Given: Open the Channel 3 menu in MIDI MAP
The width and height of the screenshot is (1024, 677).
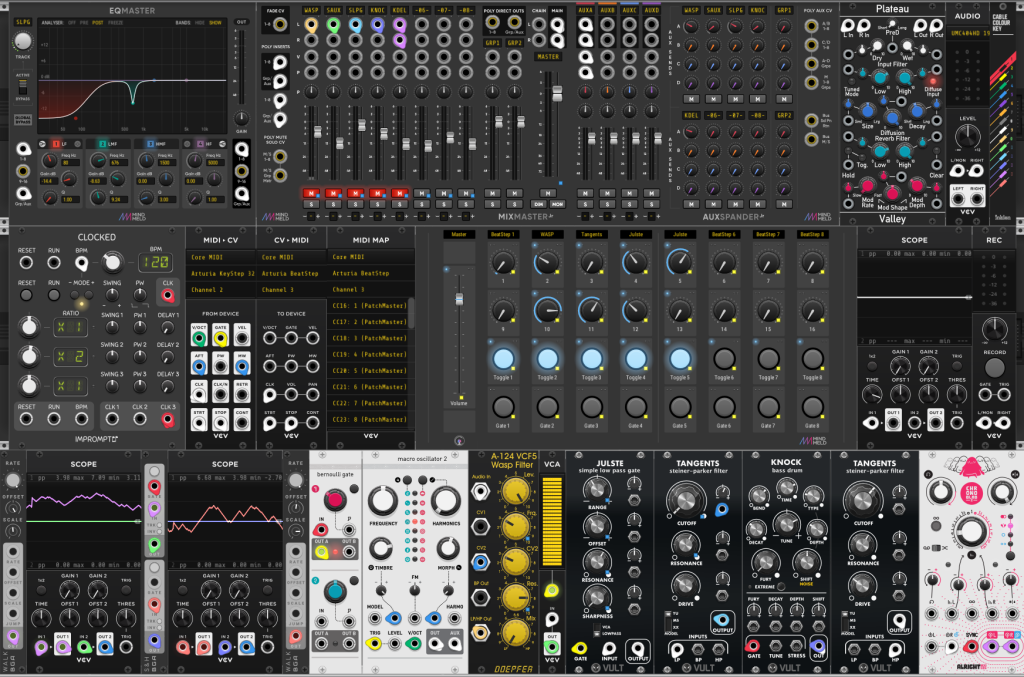Looking at the screenshot, I should point(370,290).
